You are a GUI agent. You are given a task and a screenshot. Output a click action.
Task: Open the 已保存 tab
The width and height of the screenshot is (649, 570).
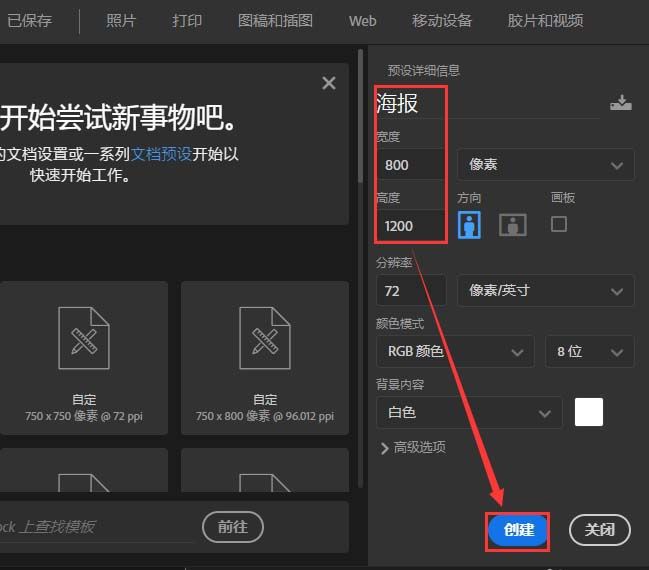click(x=30, y=21)
